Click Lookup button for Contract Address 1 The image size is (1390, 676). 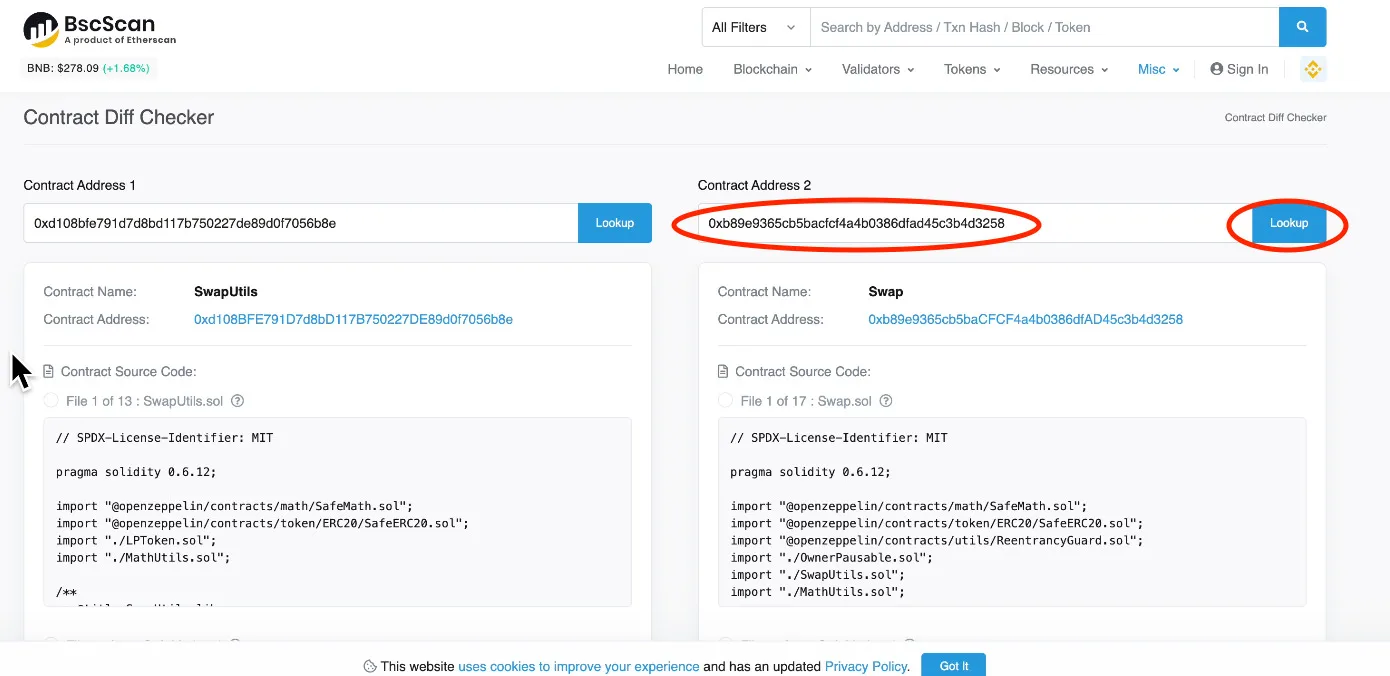click(615, 223)
